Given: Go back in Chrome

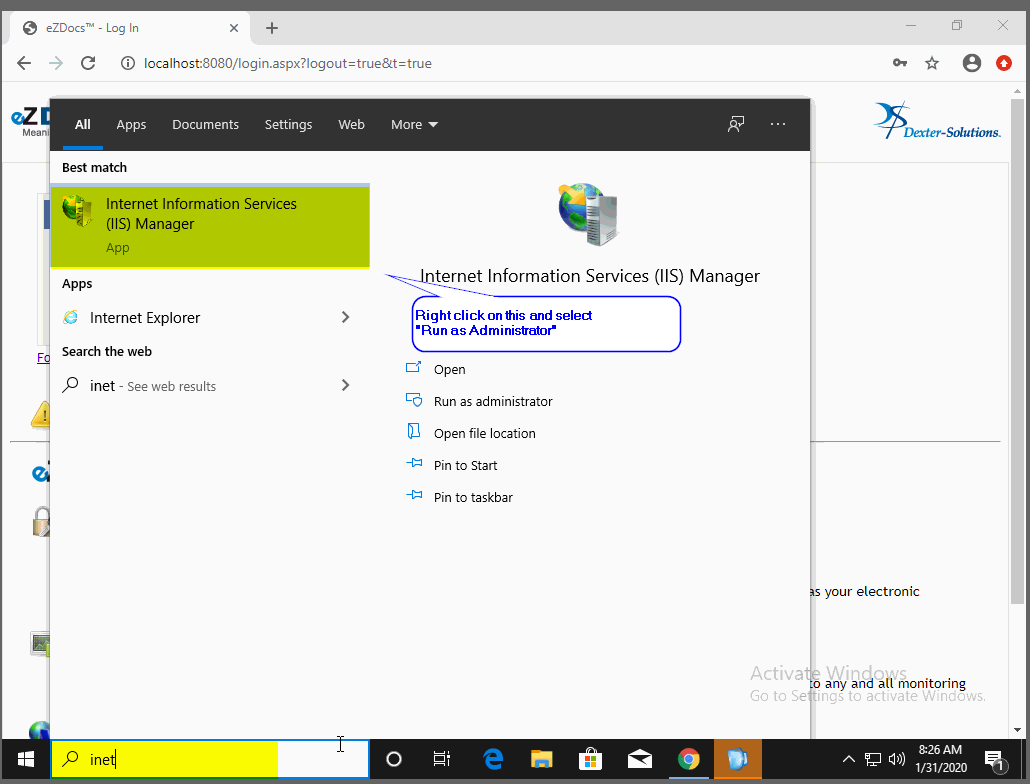Looking at the screenshot, I should [24, 63].
